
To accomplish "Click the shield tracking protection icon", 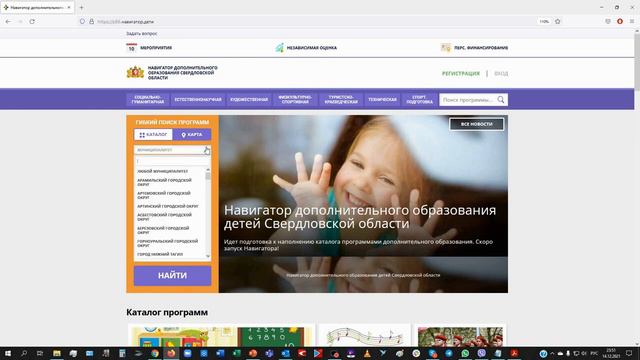I will [82, 22].
